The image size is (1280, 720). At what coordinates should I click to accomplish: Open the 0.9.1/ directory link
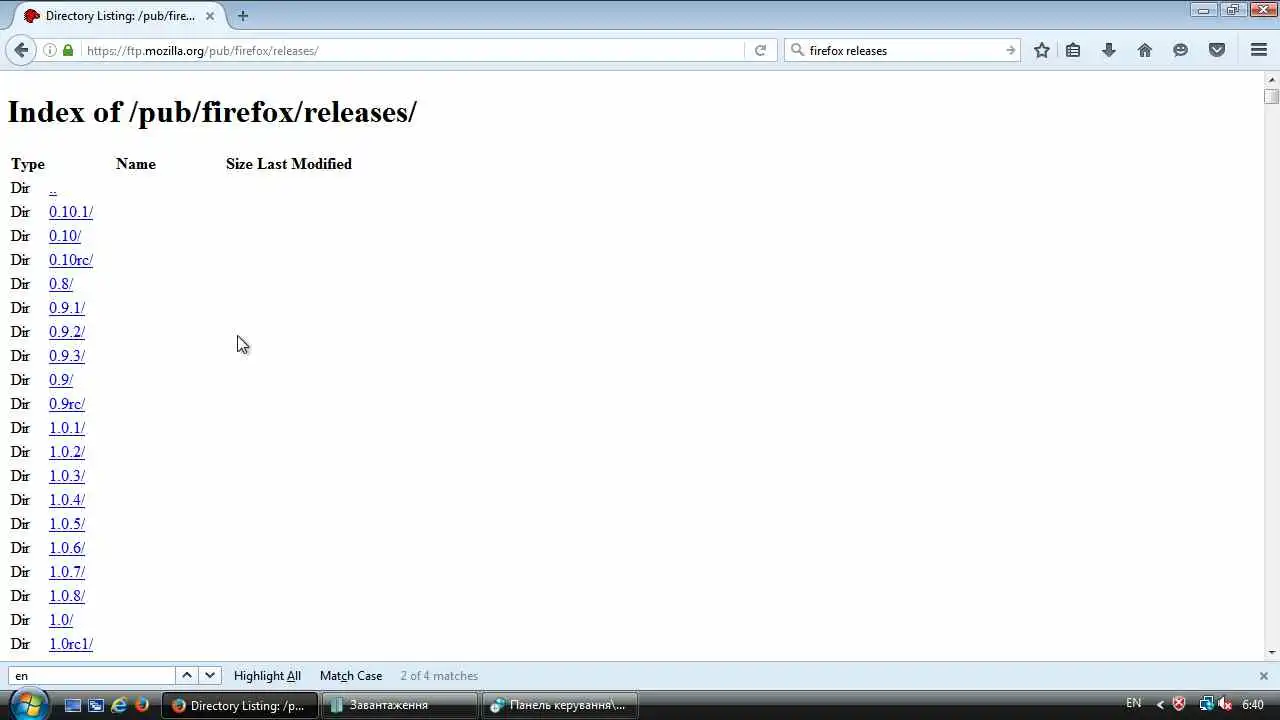(67, 308)
